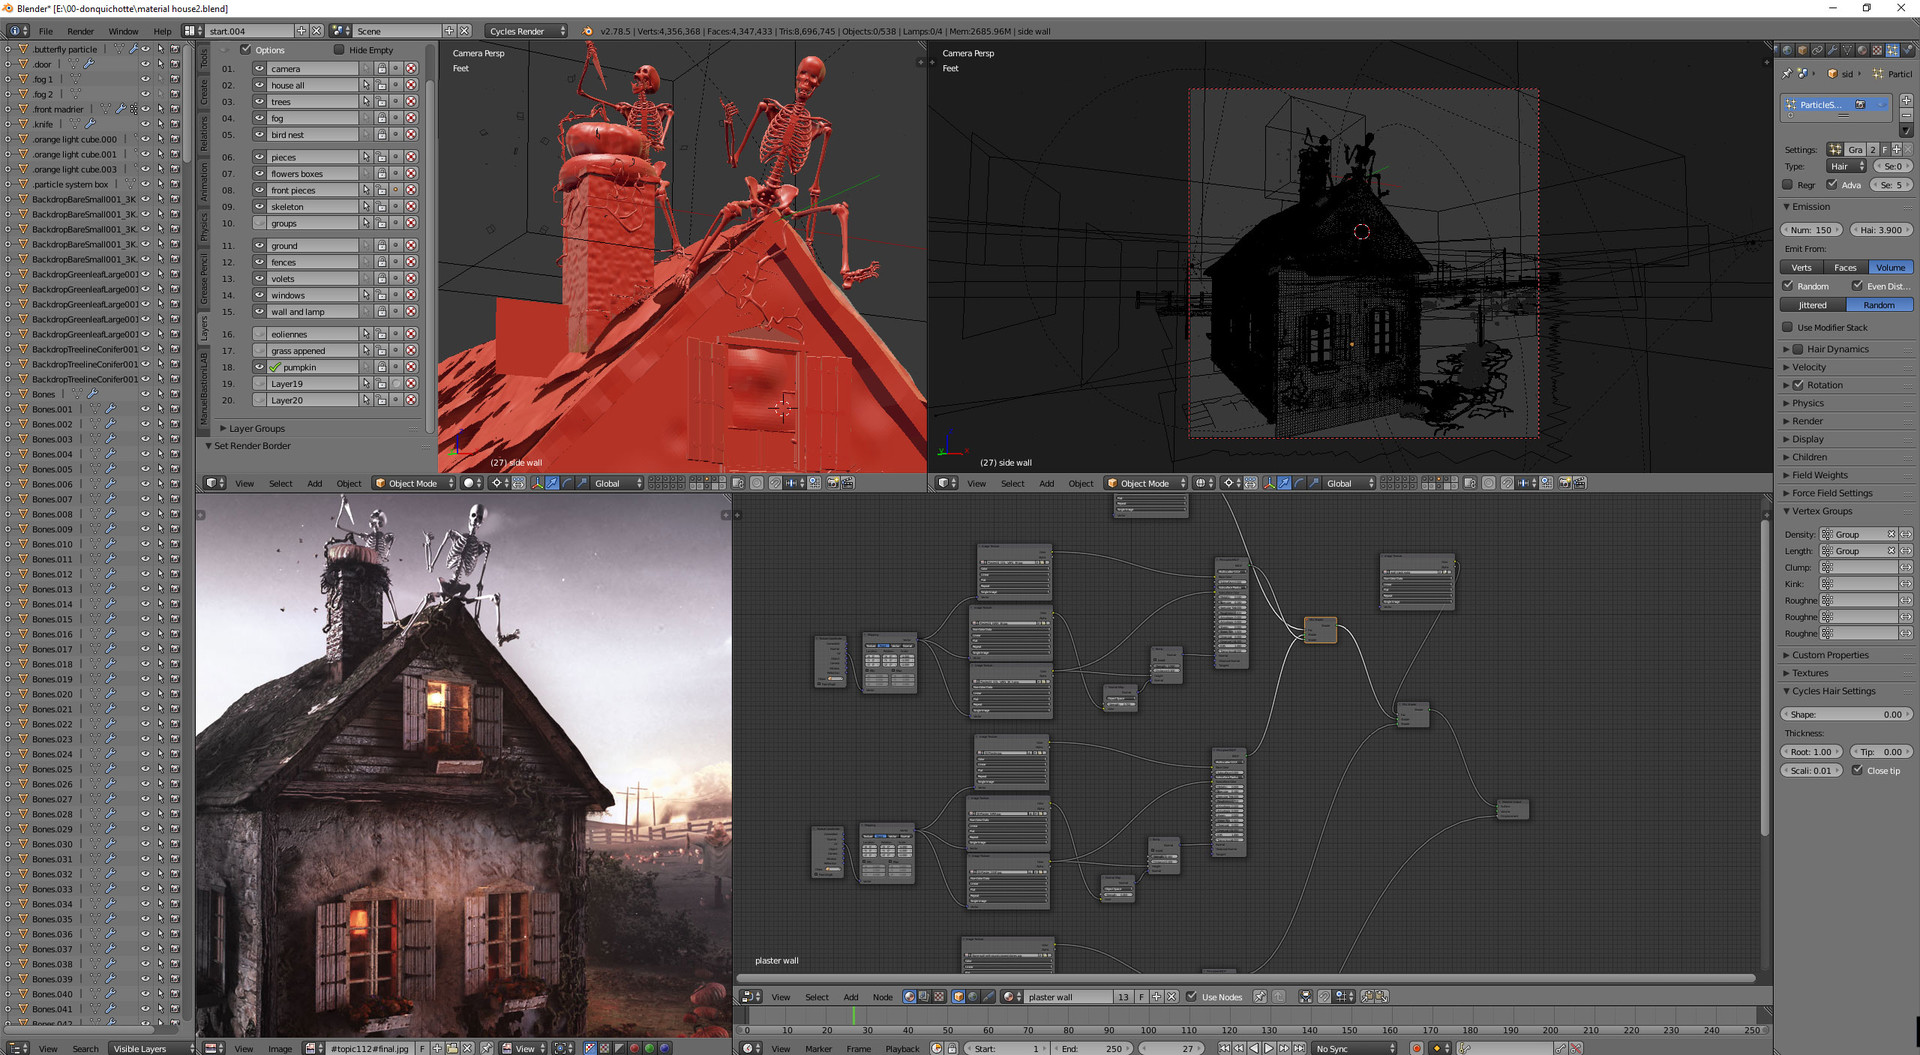Click the add particle system plus button
Screen dimensions: 1920x1055
coord(1906,100)
